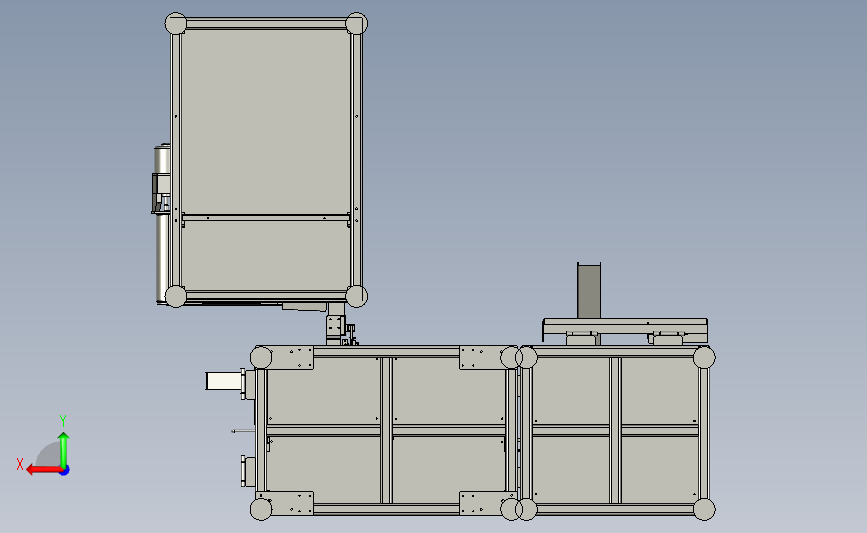The height and width of the screenshot is (533, 867).
Task: Select the dark vertical column above right platform
Action: [x=589, y=291]
